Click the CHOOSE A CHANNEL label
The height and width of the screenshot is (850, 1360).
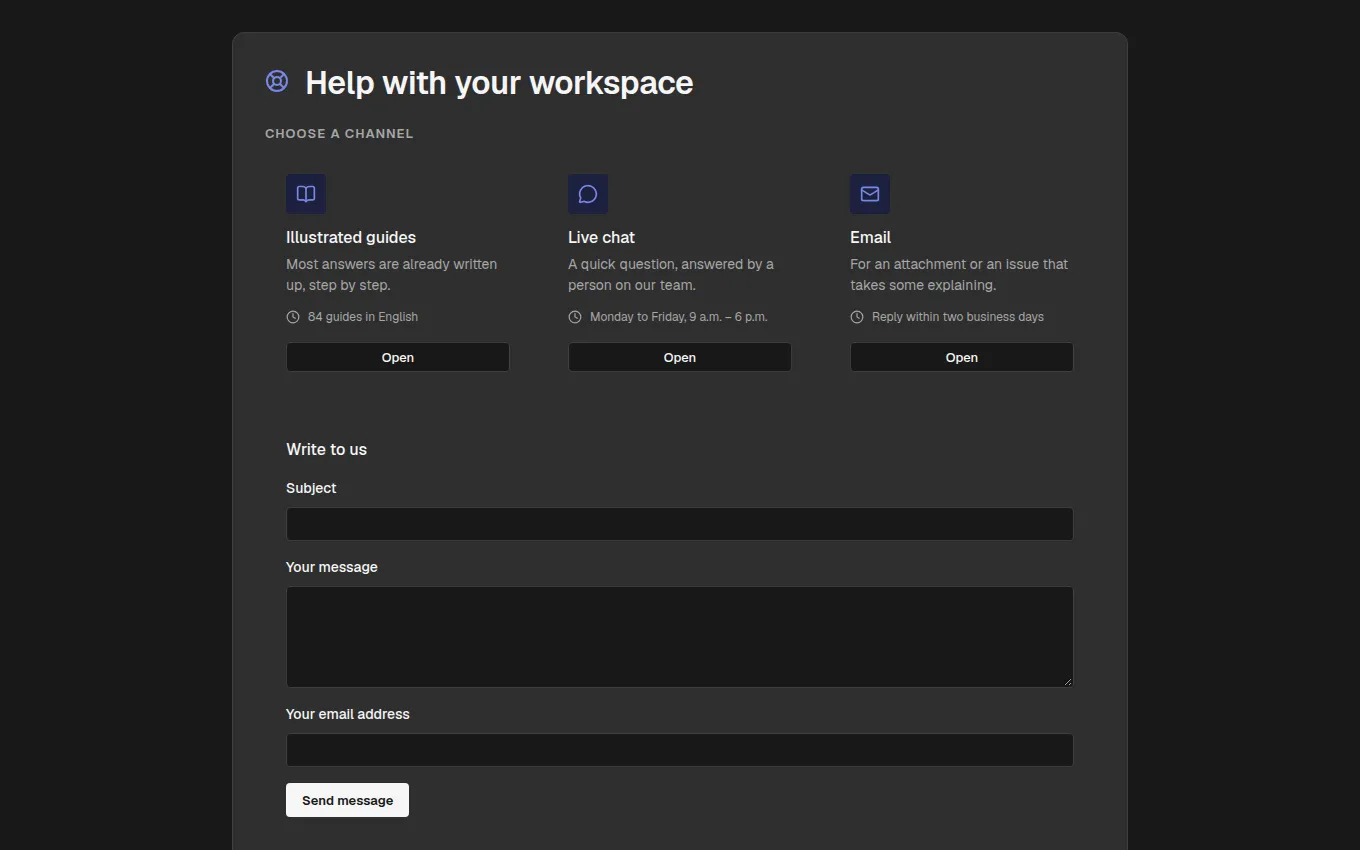(x=339, y=133)
